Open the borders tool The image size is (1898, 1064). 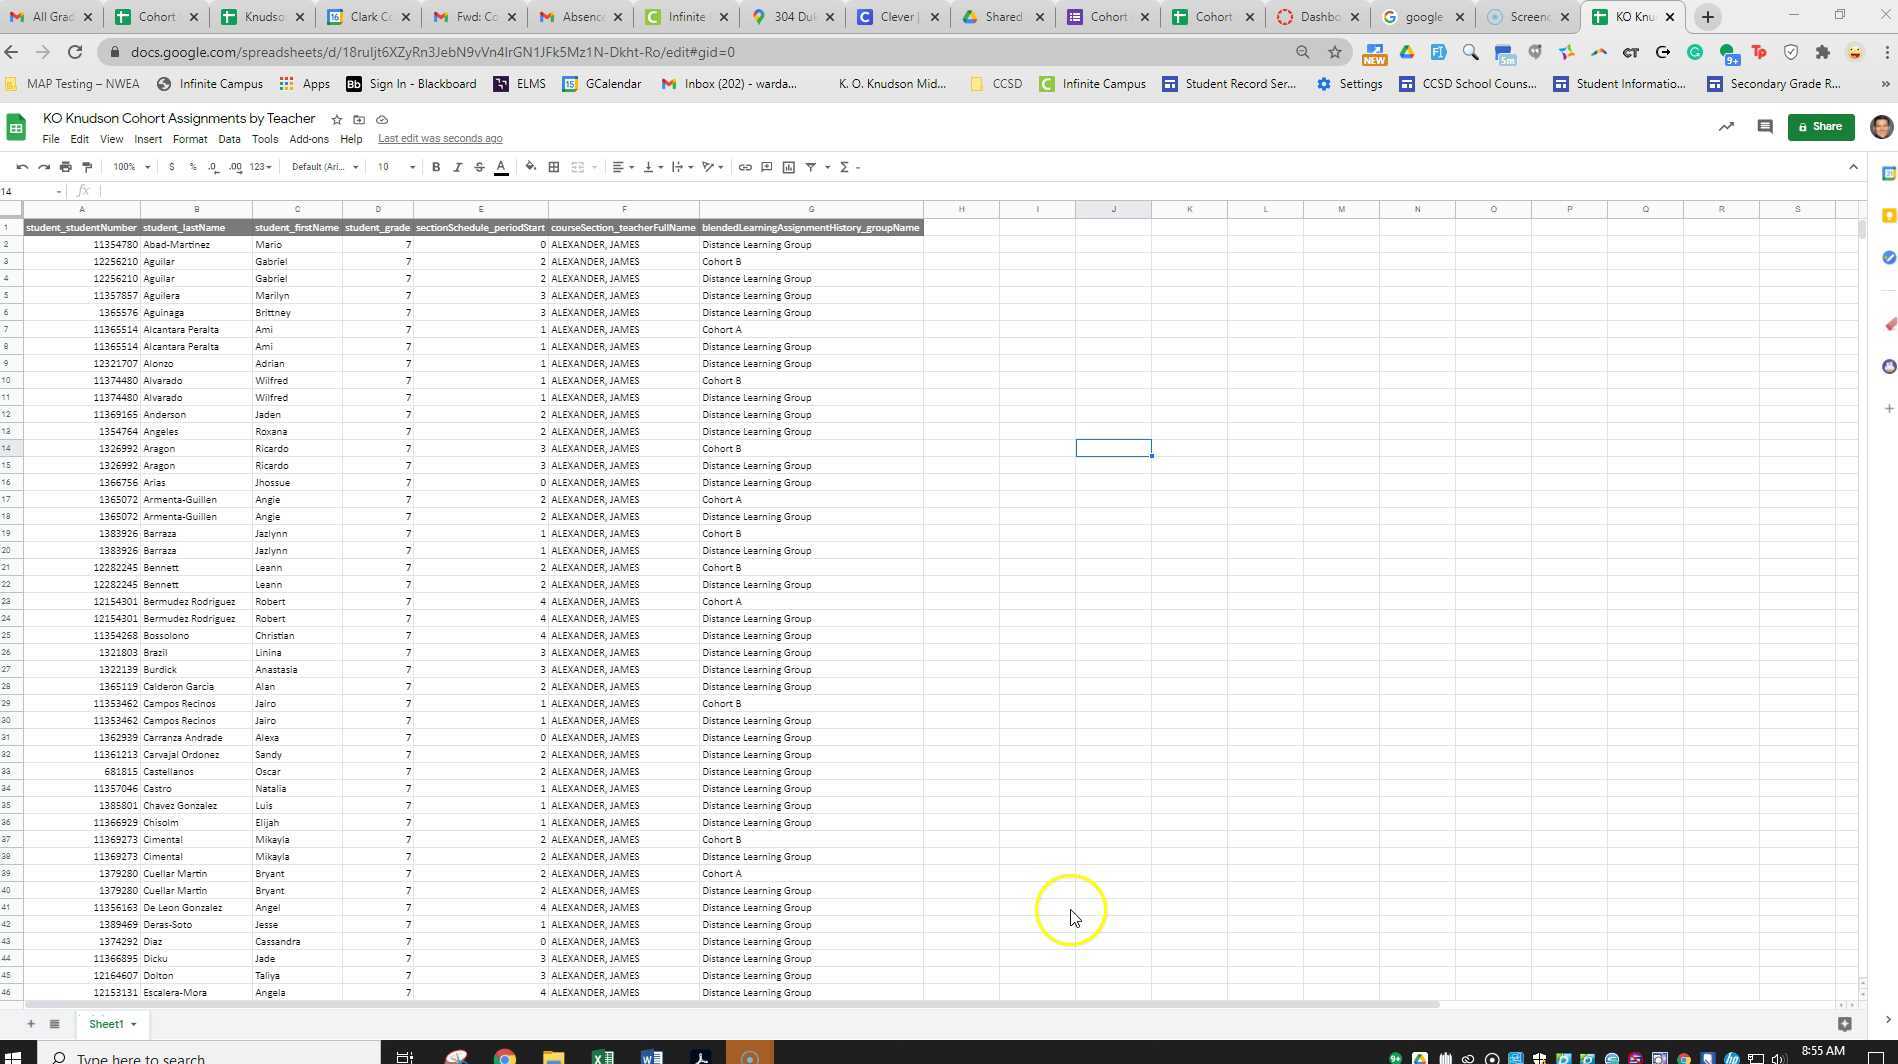click(553, 167)
